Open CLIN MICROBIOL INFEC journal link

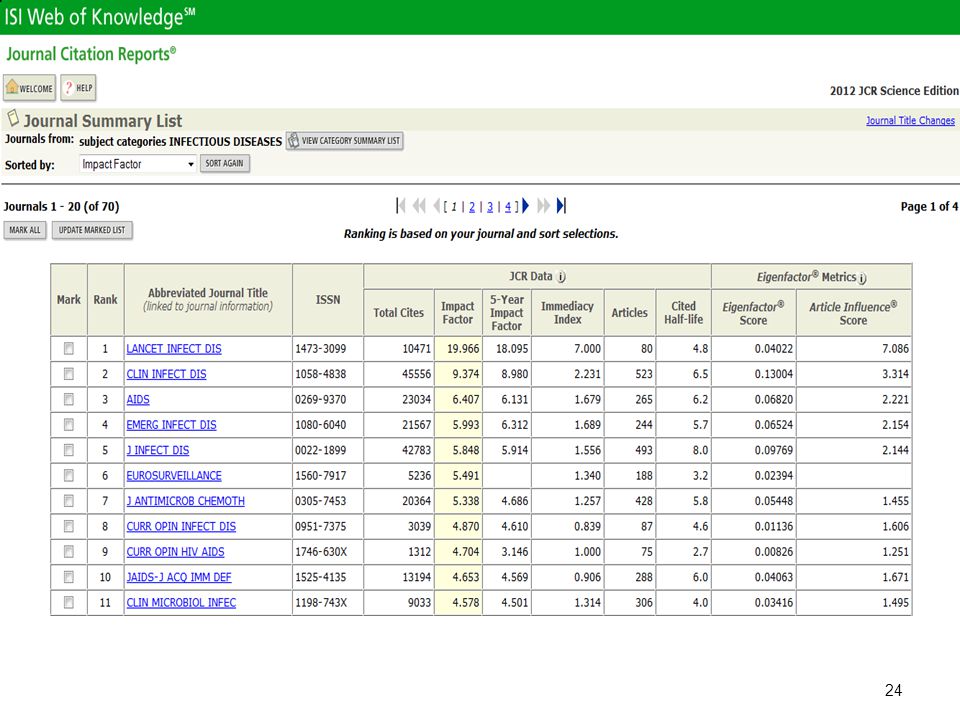click(x=181, y=602)
